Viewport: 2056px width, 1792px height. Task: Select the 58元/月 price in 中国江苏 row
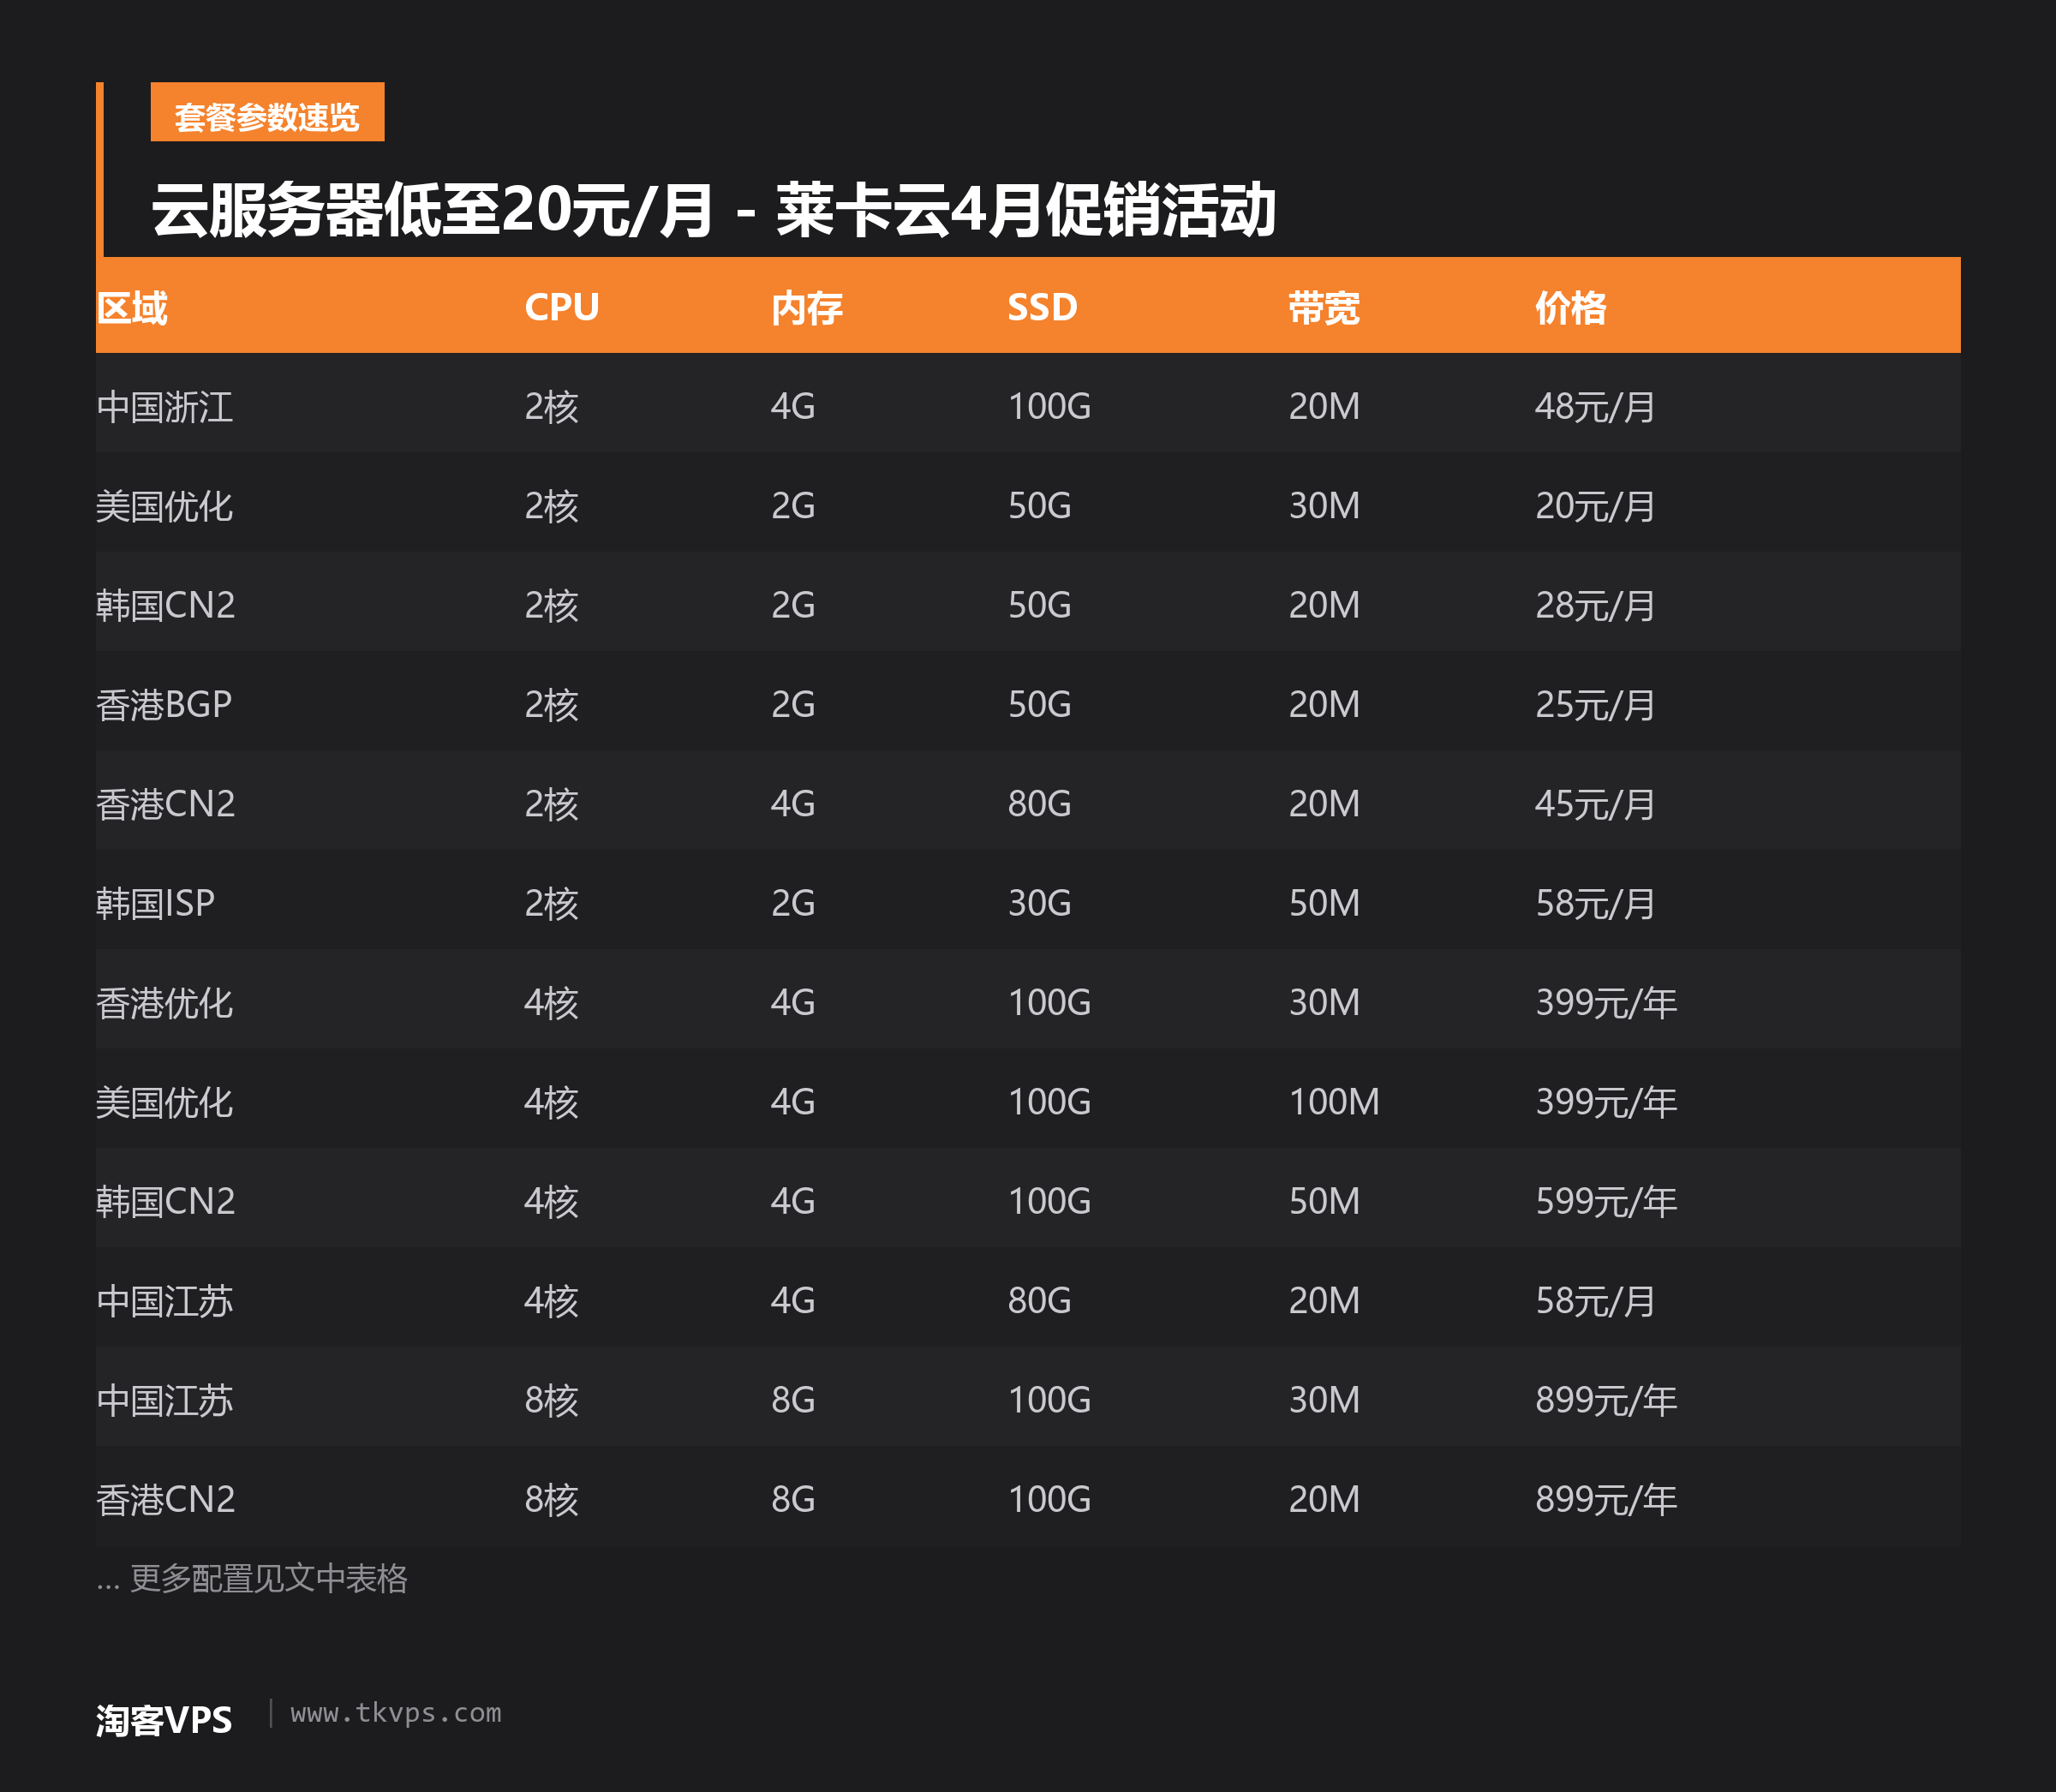pos(1595,1301)
